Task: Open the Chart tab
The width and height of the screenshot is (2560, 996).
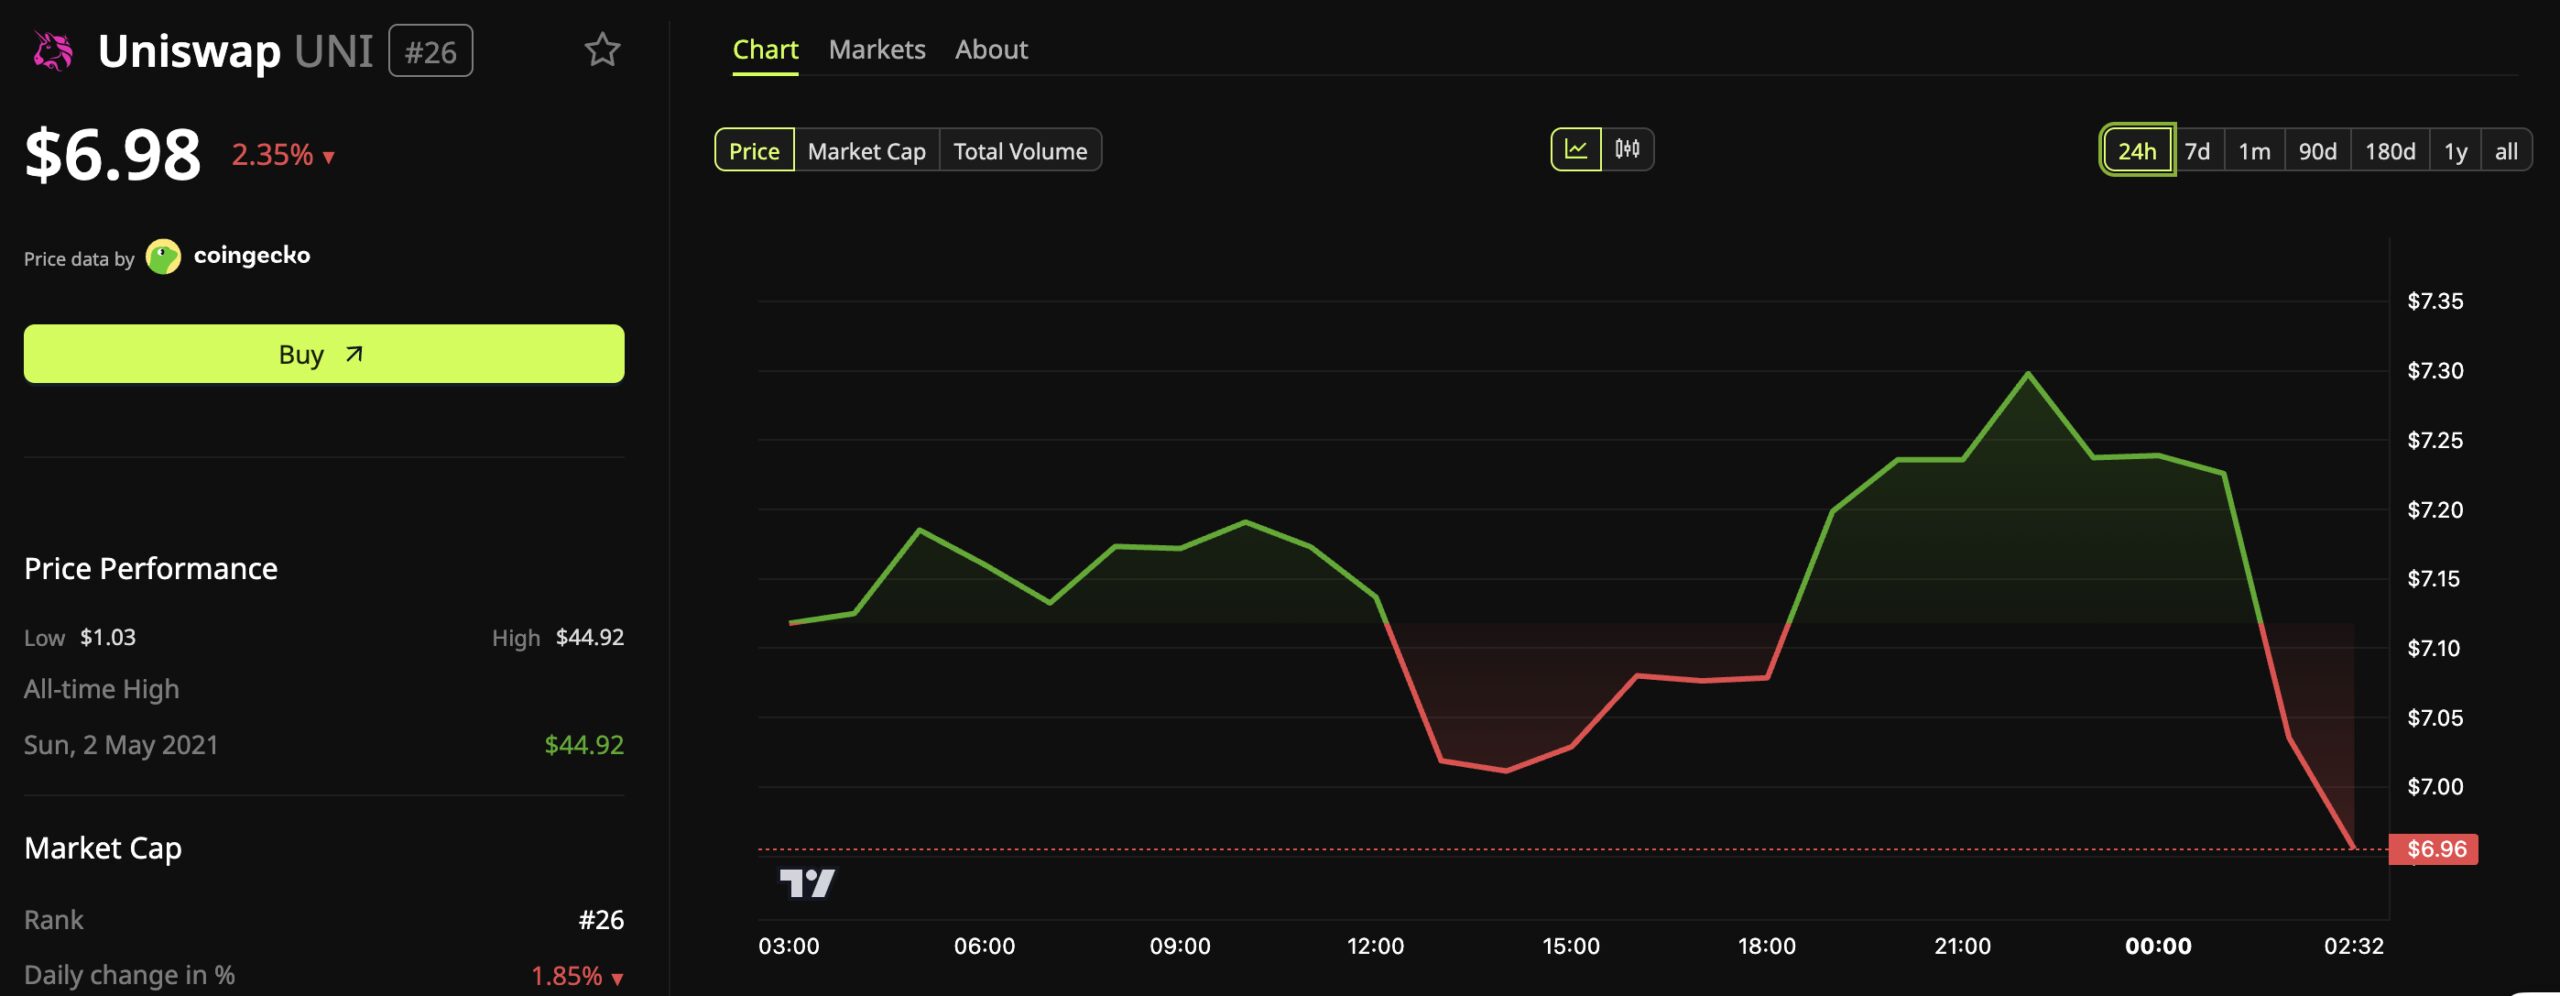Action: 765,50
